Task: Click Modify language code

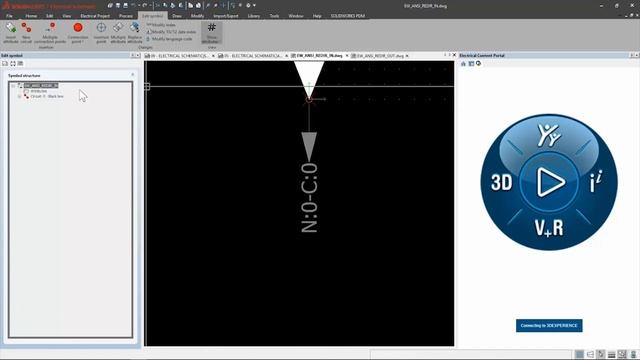Action: (x=169, y=39)
